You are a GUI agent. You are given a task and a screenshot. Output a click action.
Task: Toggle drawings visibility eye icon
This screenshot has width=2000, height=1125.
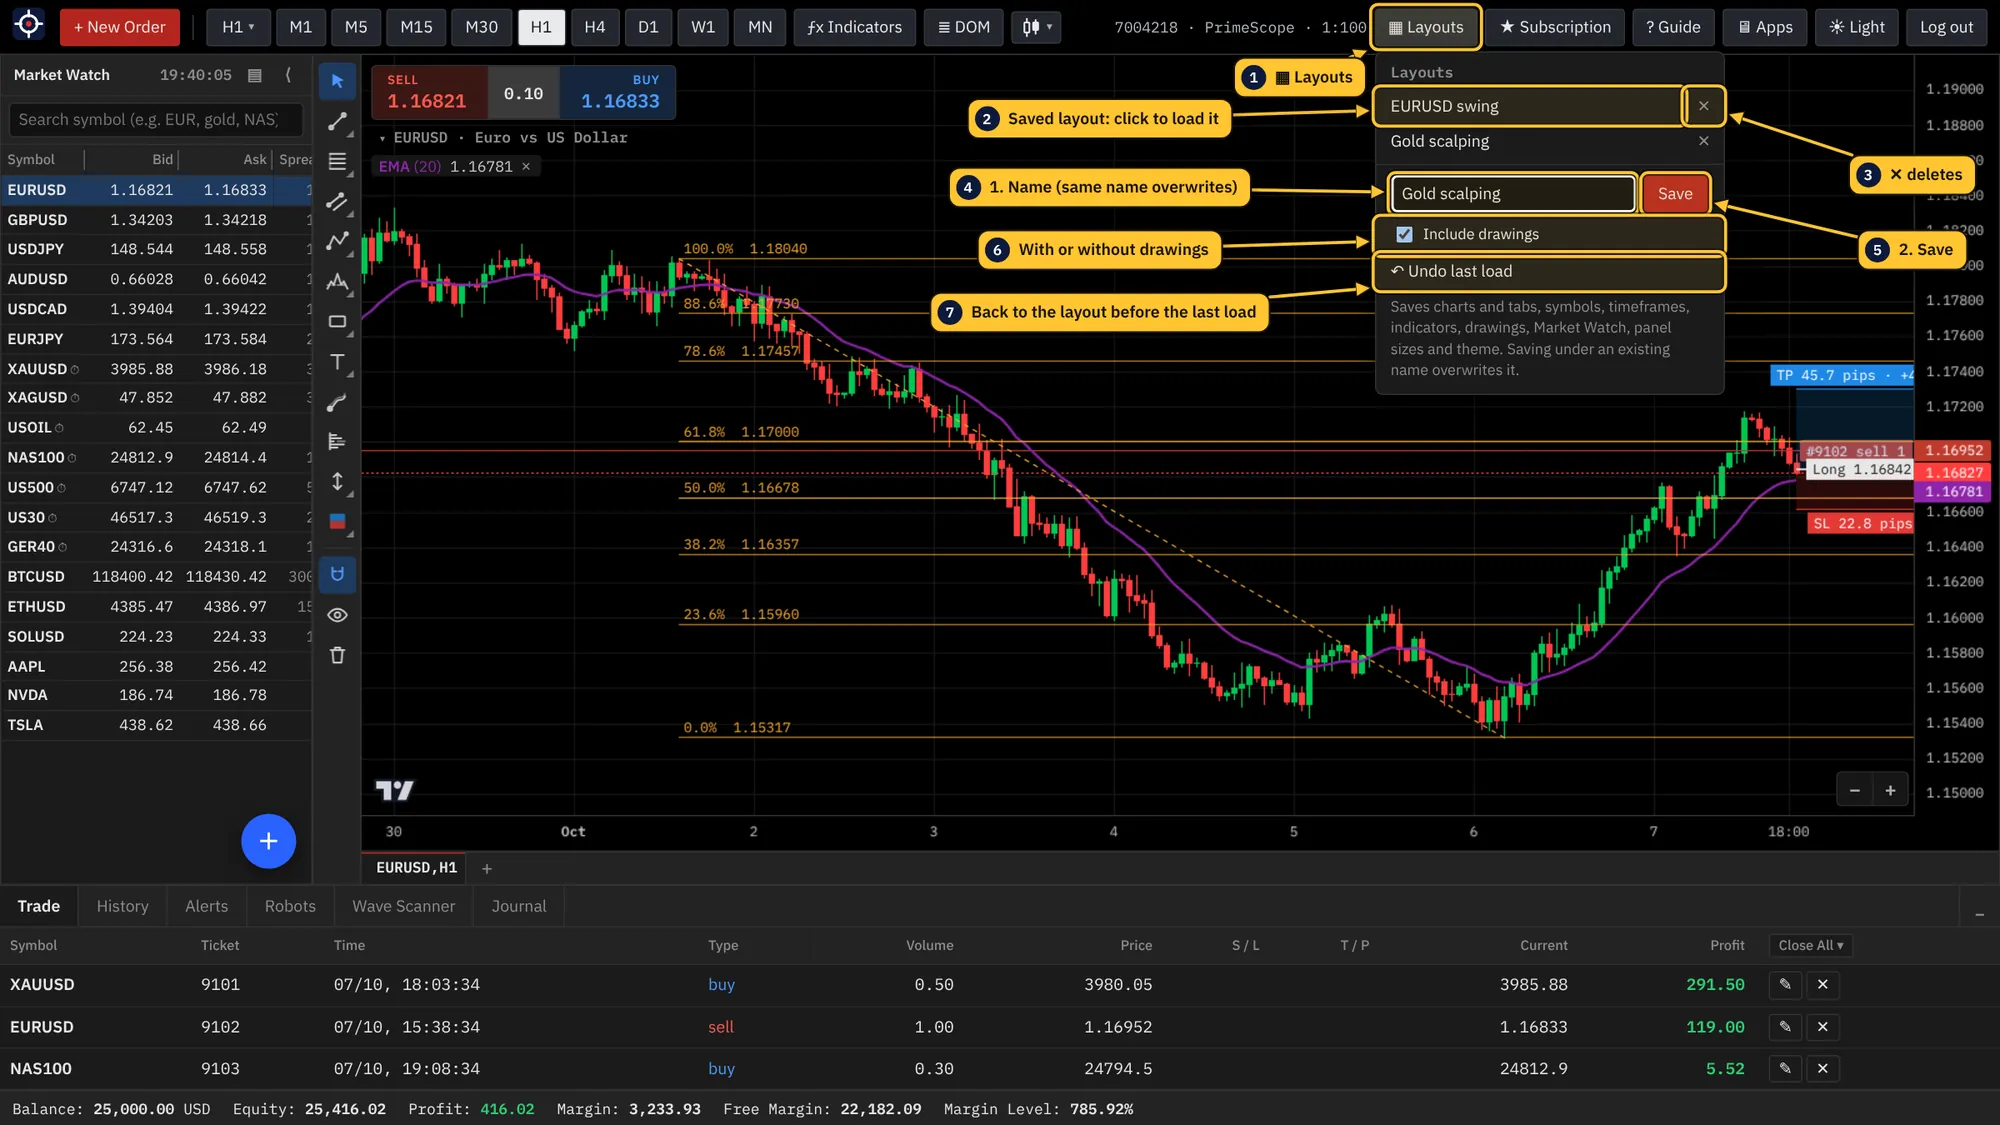point(338,615)
